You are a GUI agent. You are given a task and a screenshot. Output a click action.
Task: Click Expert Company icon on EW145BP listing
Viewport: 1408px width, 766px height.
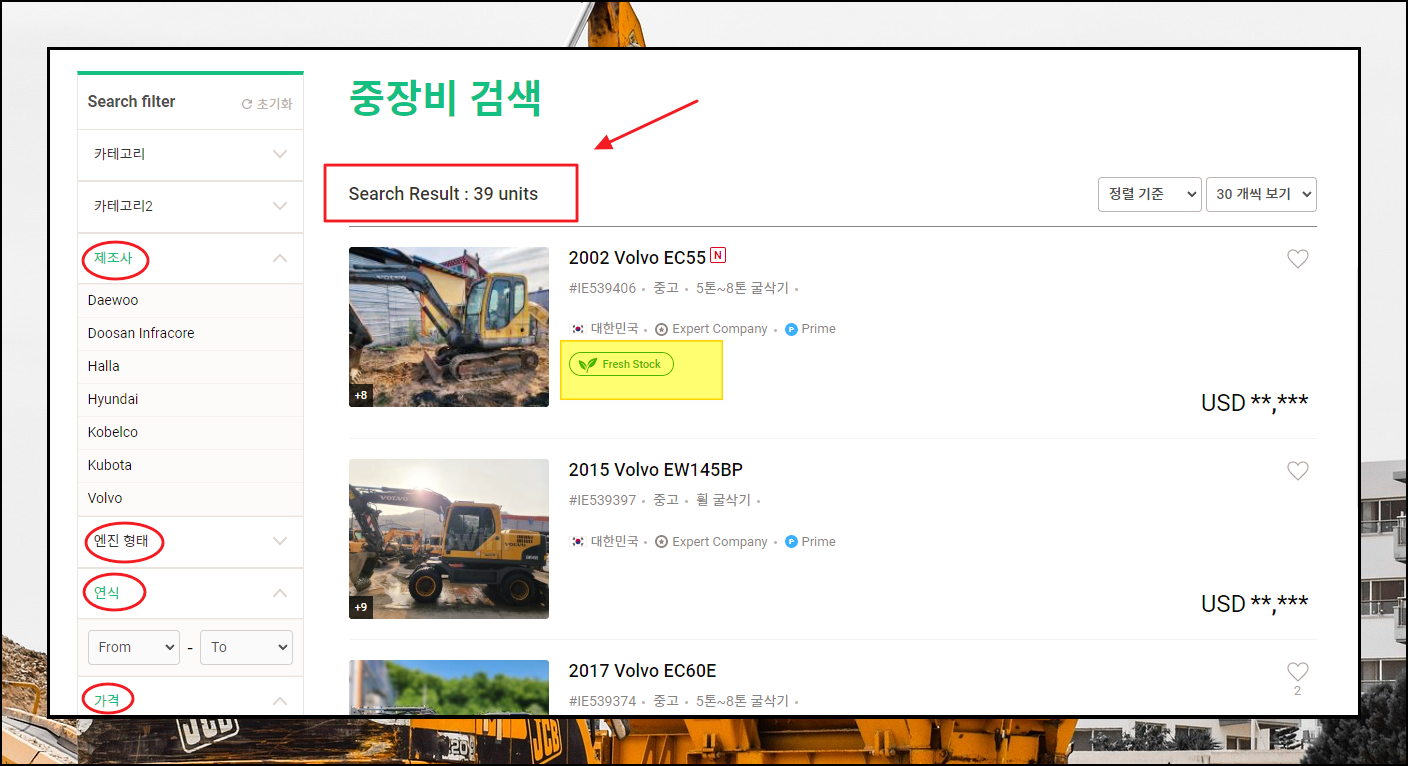661,542
